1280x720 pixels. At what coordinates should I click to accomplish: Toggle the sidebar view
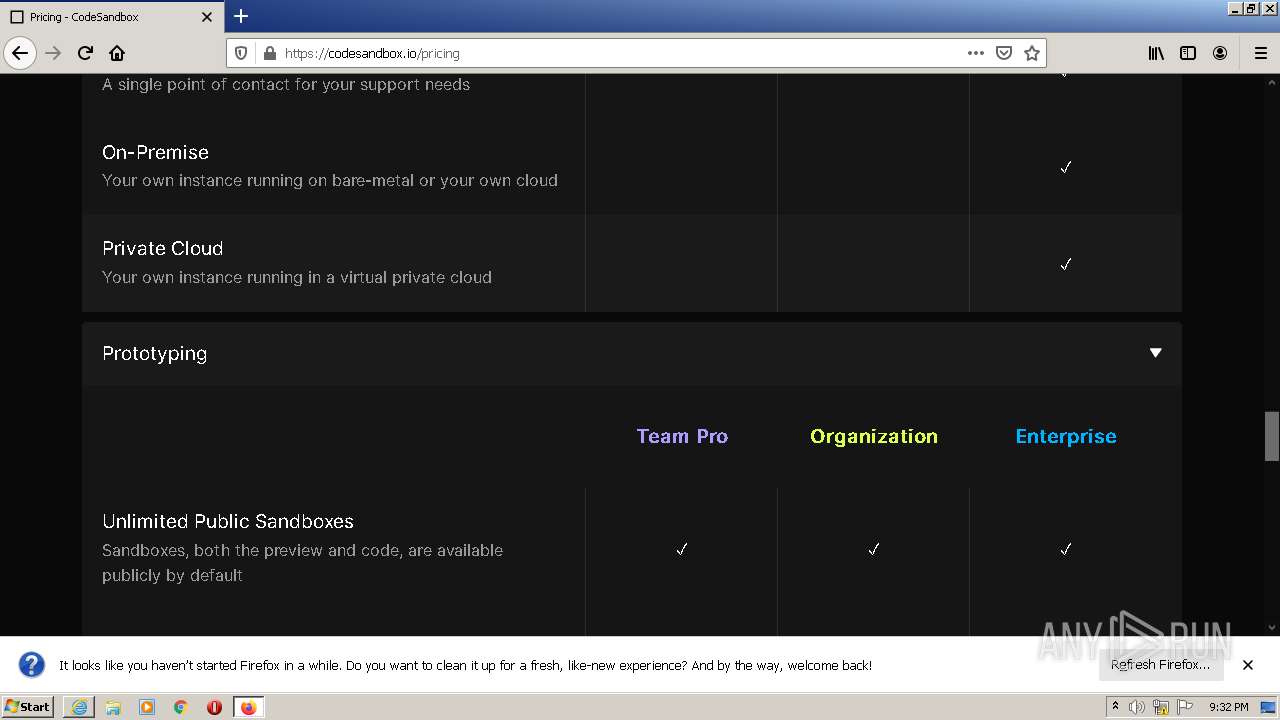[x=1188, y=53]
